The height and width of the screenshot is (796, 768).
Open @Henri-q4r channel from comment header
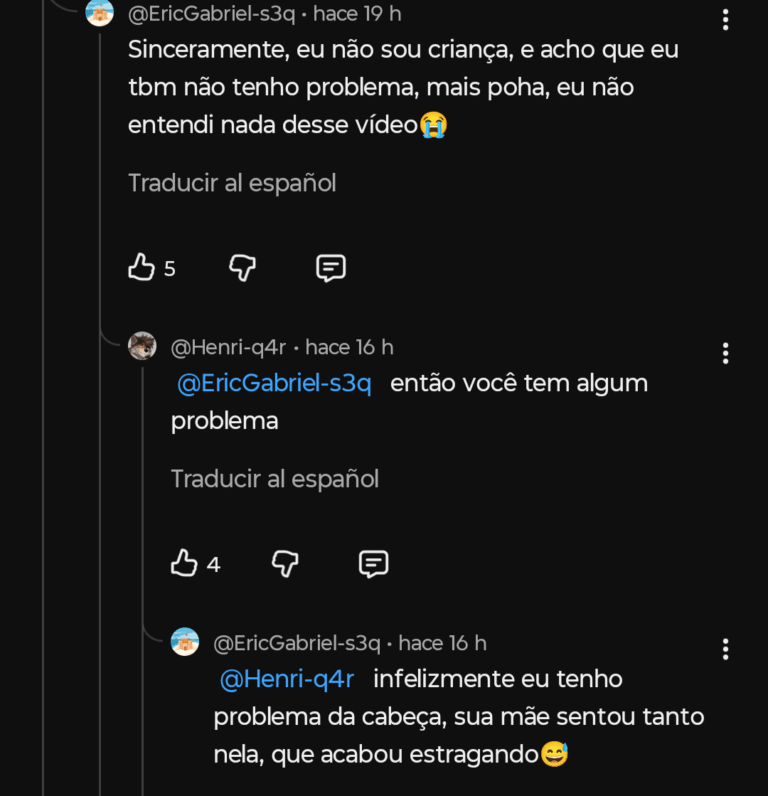pos(229,347)
